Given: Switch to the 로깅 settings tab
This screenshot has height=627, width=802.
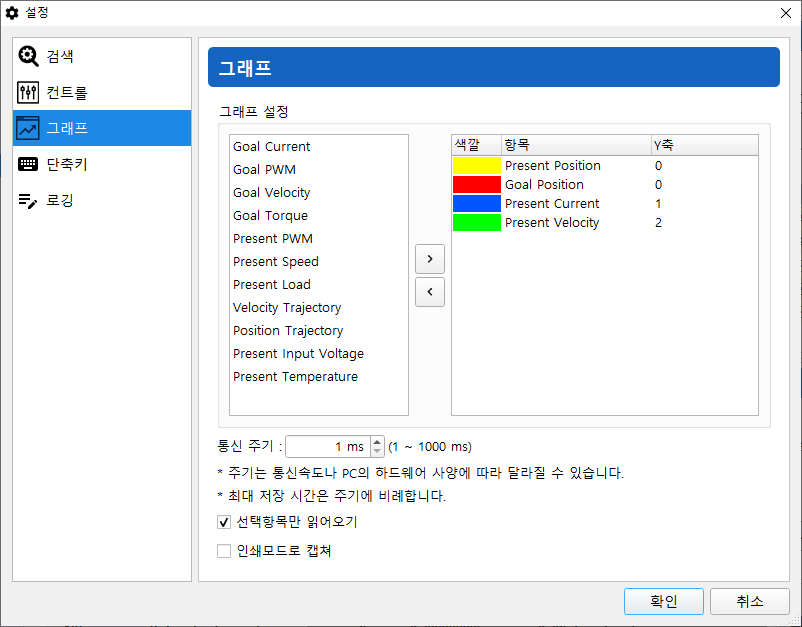Looking at the screenshot, I should [60, 201].
